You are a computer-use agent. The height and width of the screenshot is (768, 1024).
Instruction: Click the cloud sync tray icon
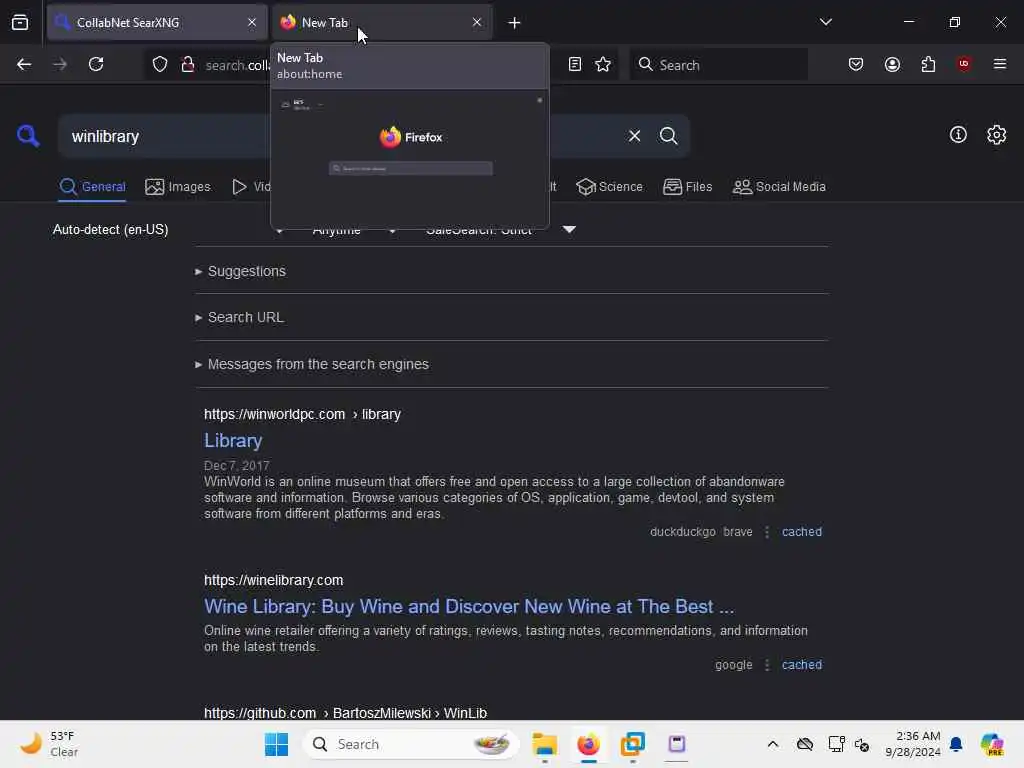pyautogui.click(x=805, y=744)
